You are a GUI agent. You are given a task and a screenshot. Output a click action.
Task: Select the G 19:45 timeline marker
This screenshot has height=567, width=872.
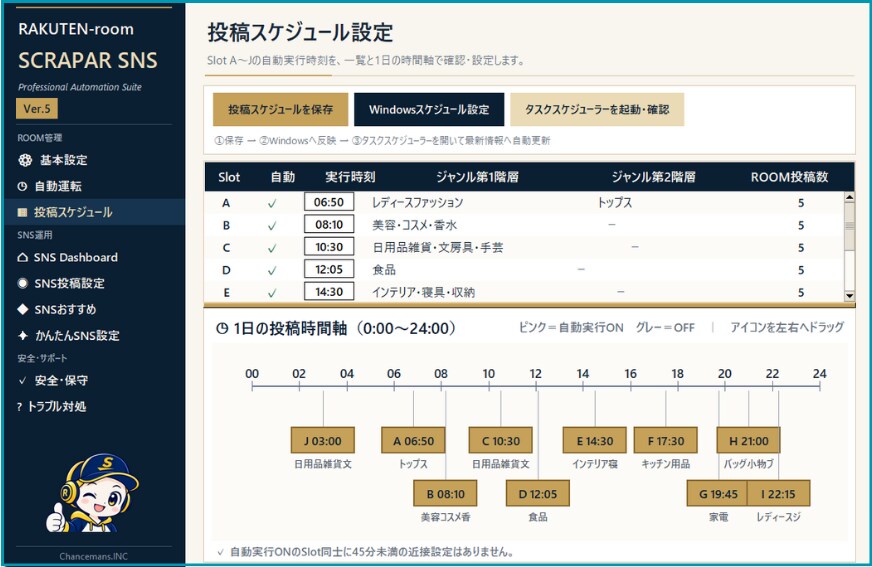718,494
